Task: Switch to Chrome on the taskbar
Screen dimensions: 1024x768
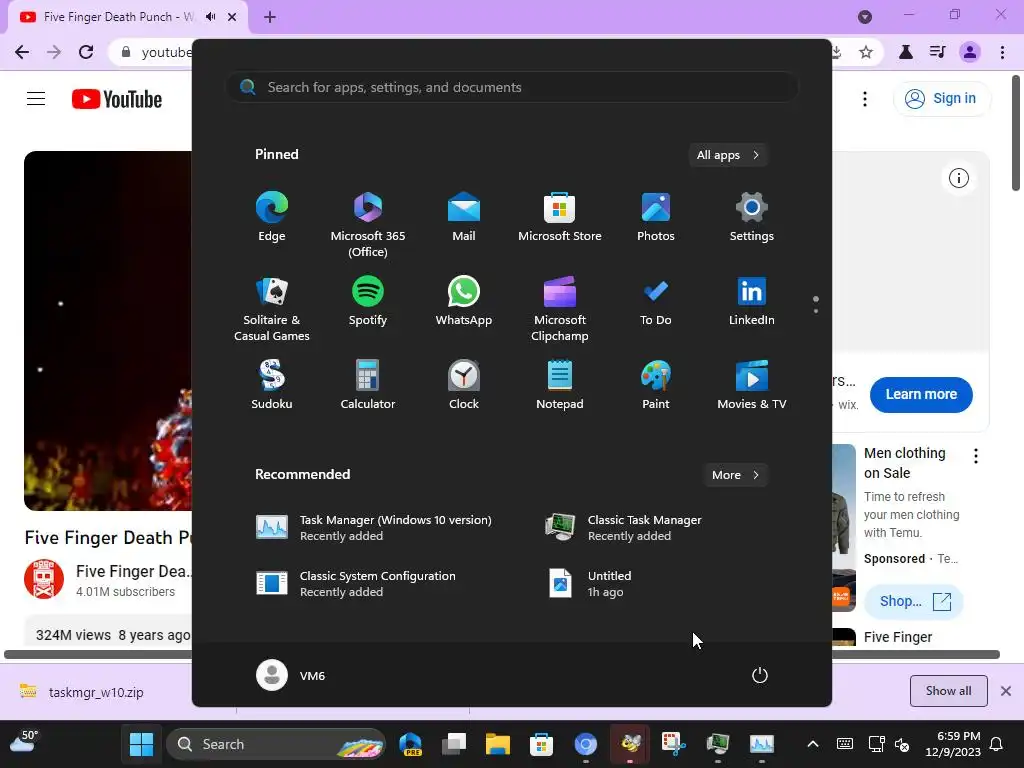Action: point(586,744)
